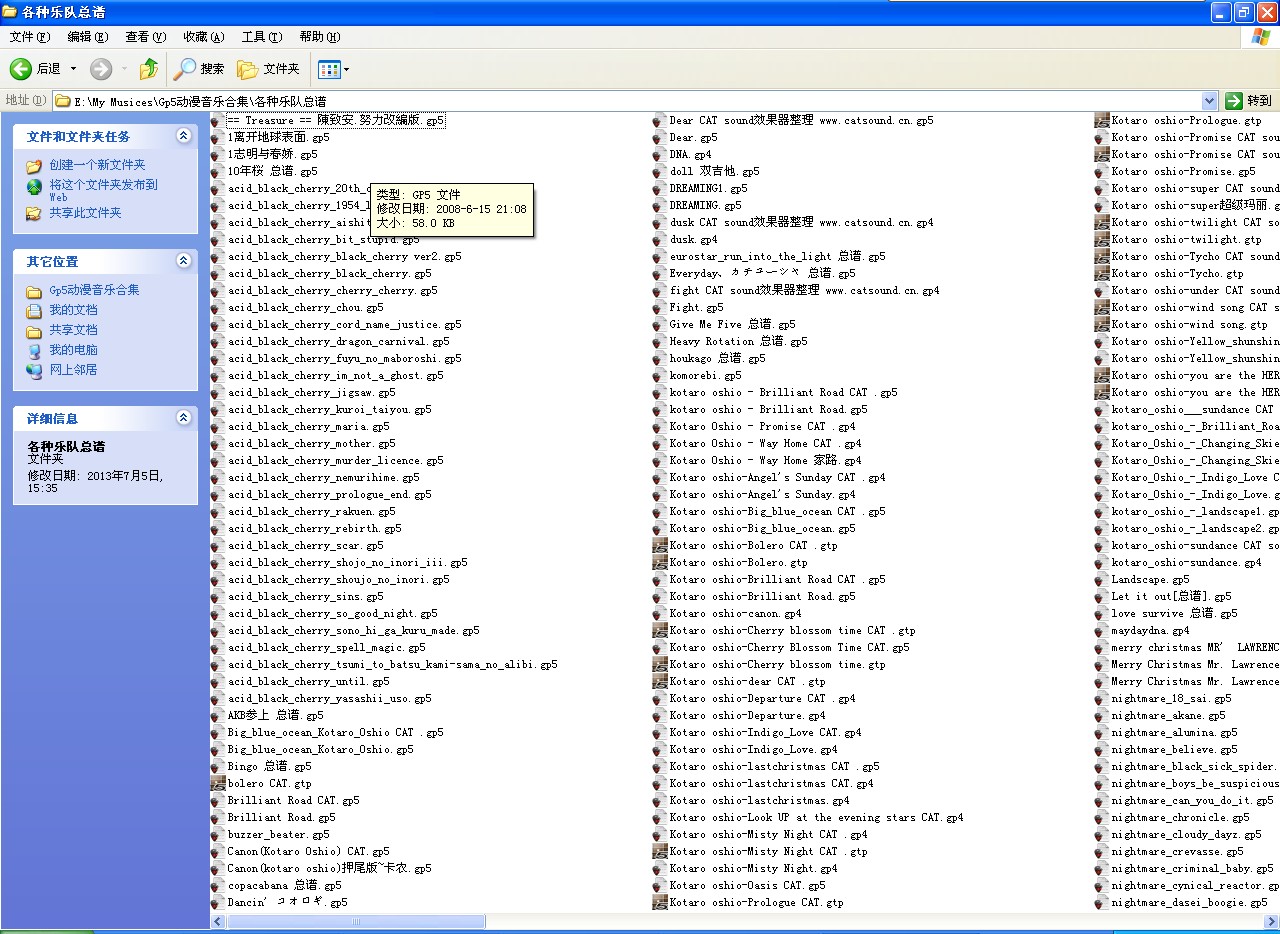Select file Heavy Rotation 总谱.gp5
Viewport: 1280px width, 934px height.
point(738,341)
